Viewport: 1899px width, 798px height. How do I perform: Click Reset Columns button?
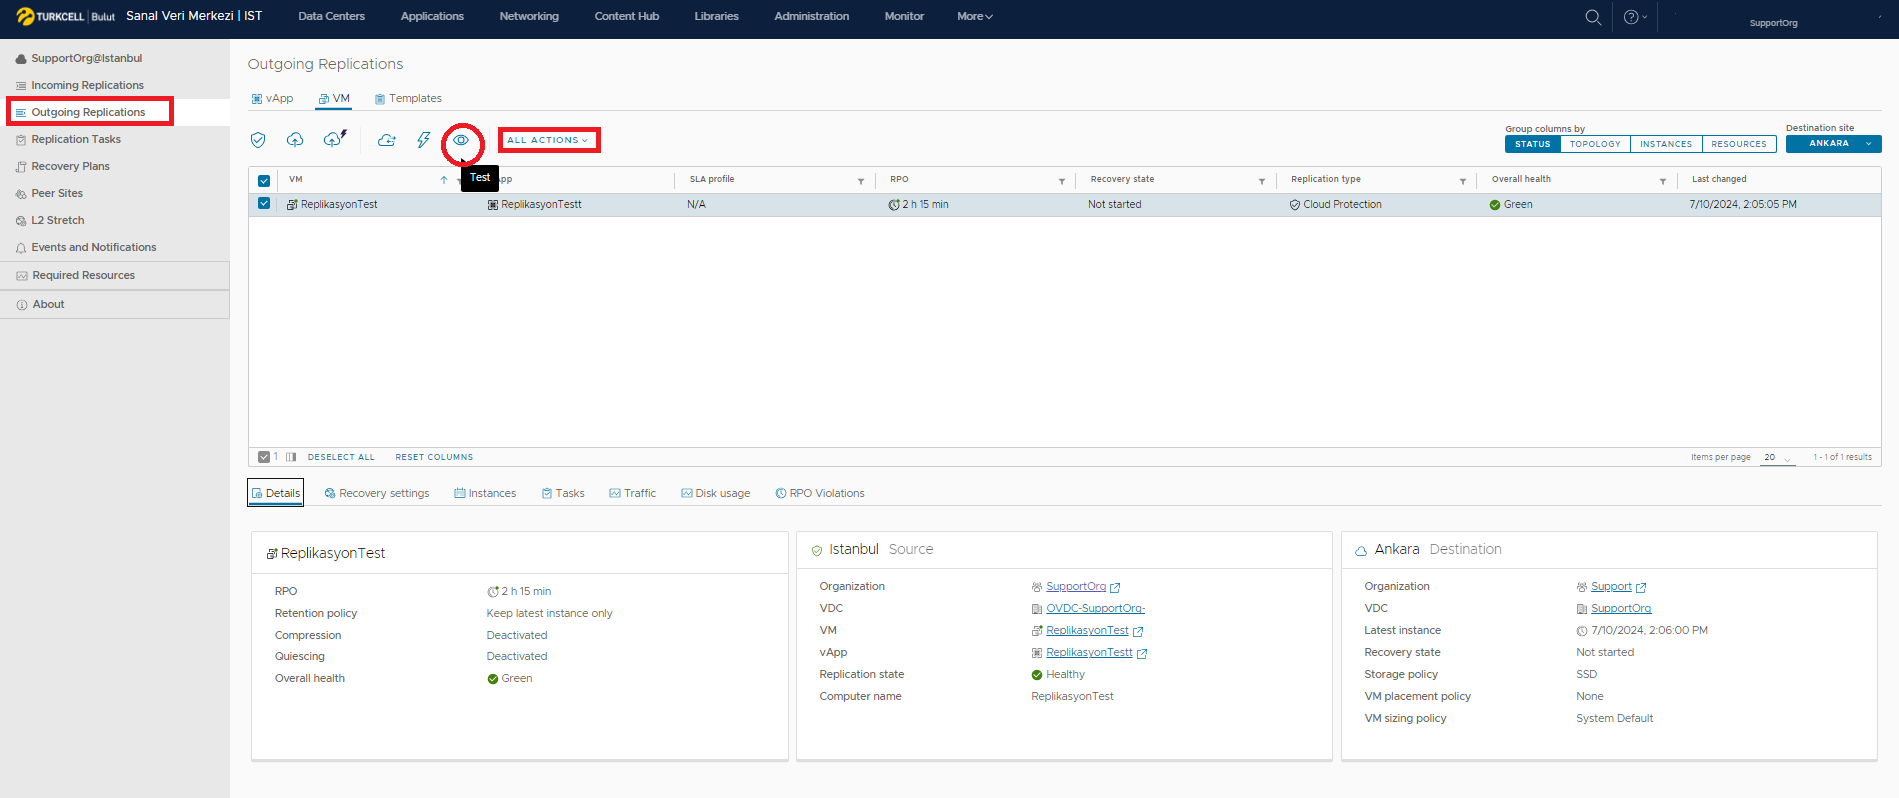(434, 457)
